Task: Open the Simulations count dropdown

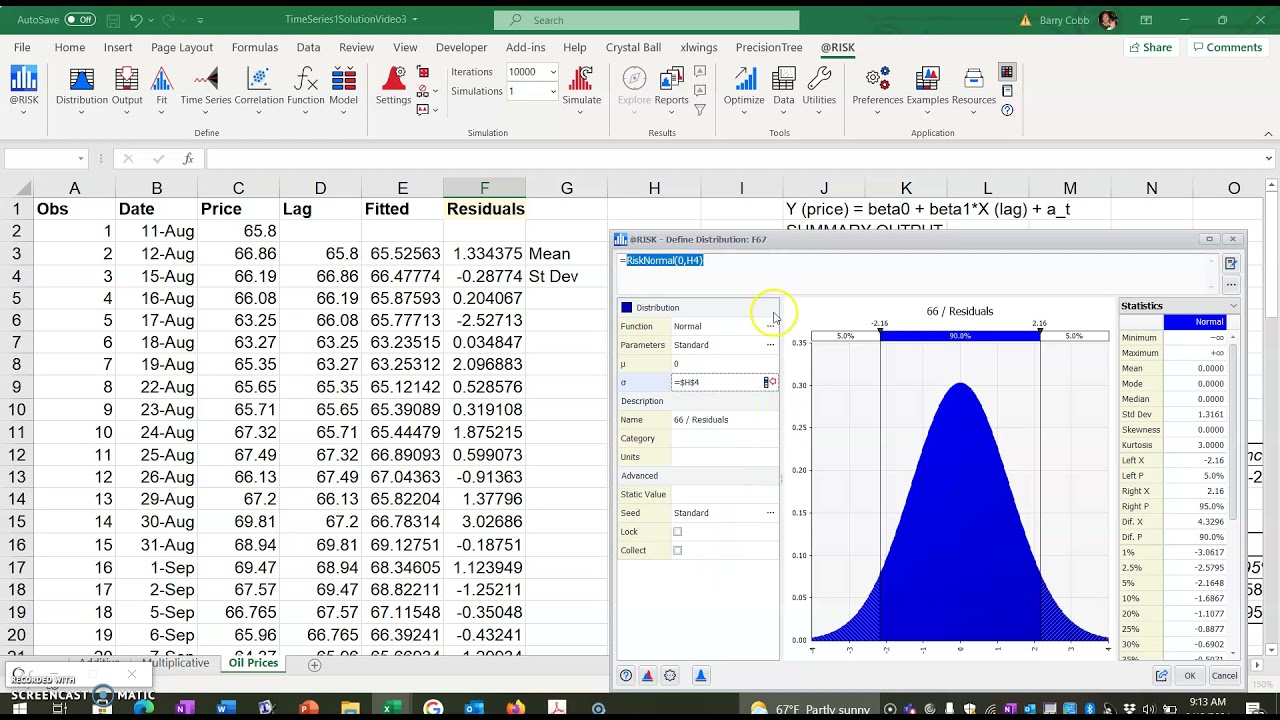Action: 552,91
